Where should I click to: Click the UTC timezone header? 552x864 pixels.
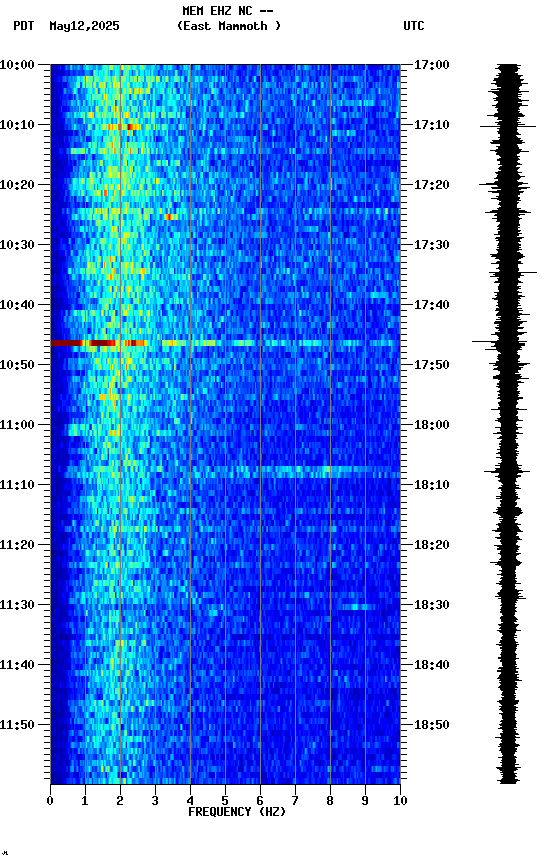pos(414,26)
